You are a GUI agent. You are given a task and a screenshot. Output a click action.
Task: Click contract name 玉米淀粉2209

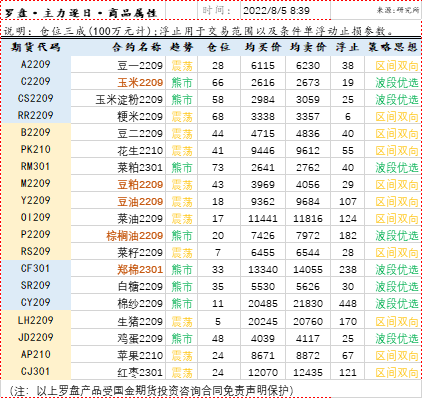point(129,100)
